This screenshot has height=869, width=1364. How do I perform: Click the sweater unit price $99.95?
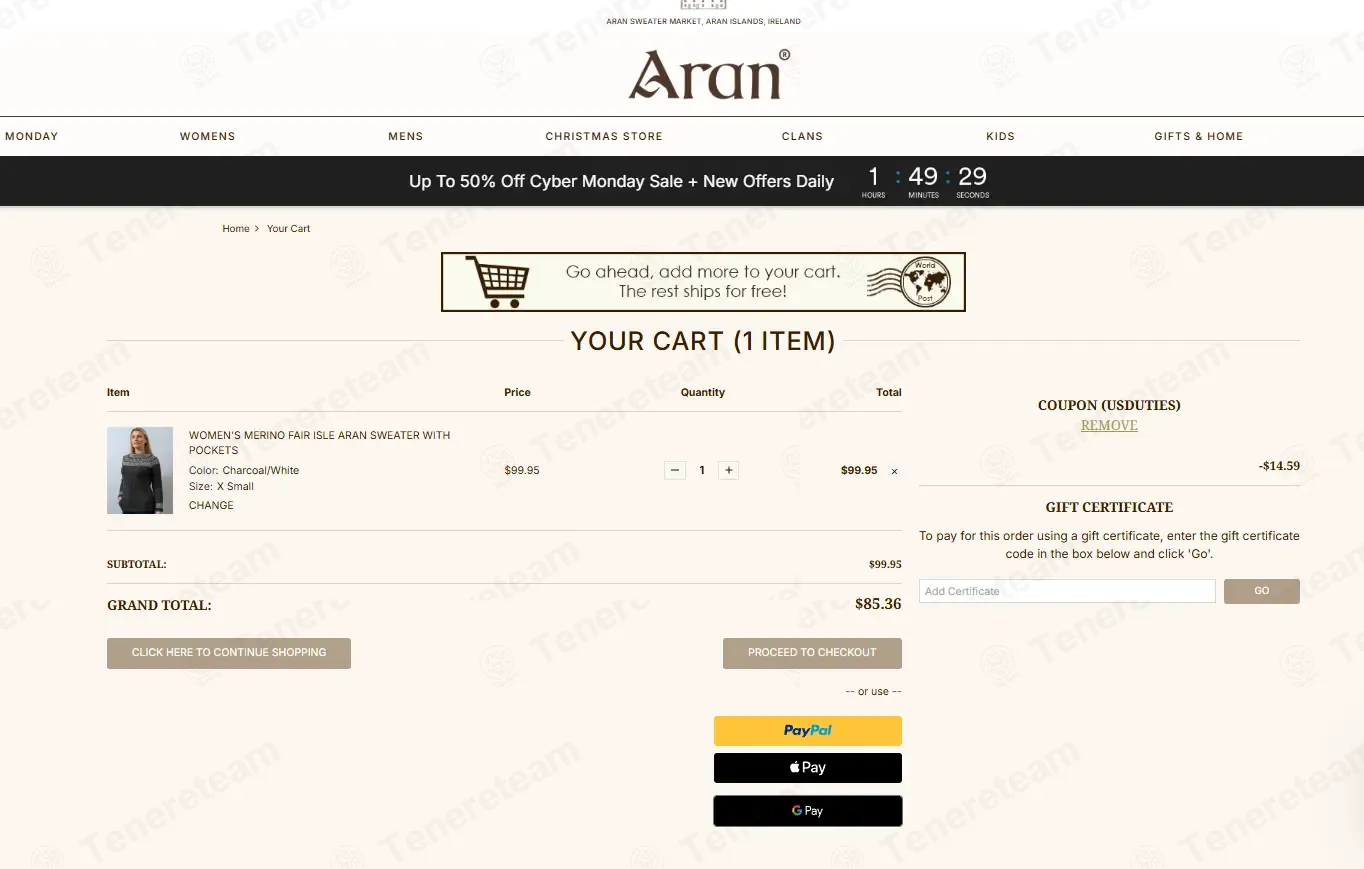[x=522, y=470]
